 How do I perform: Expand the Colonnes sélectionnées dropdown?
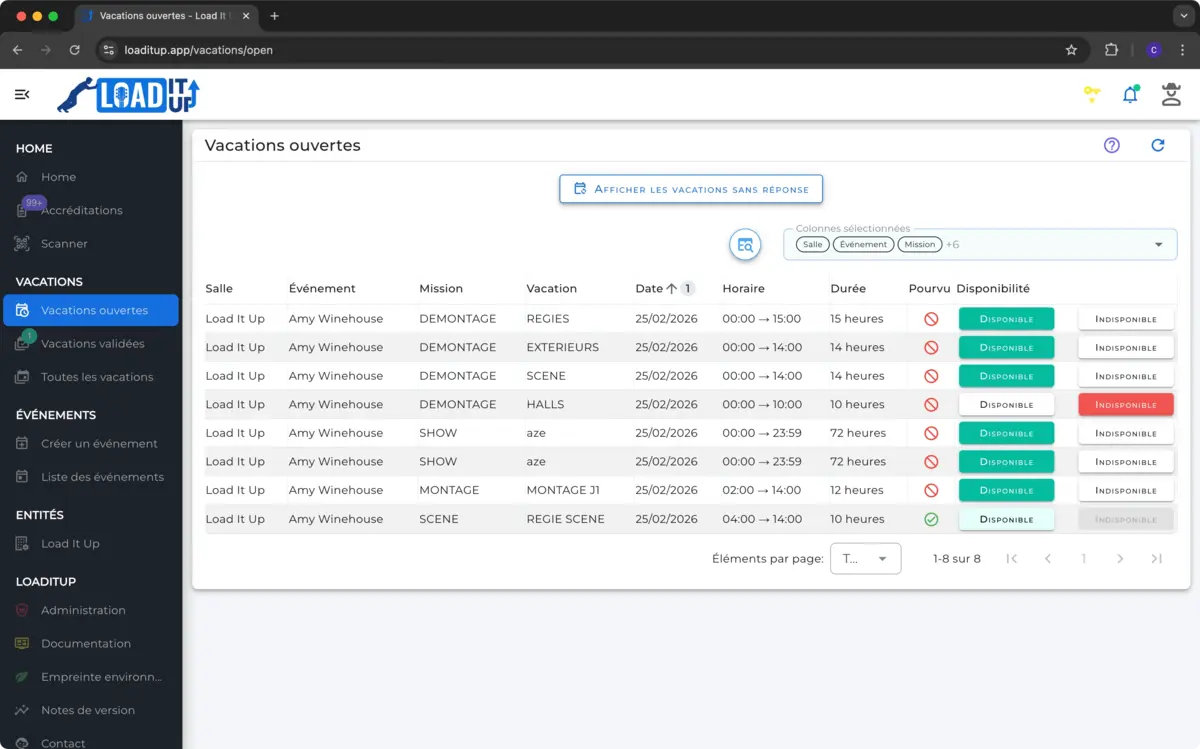click(1158, 245)
